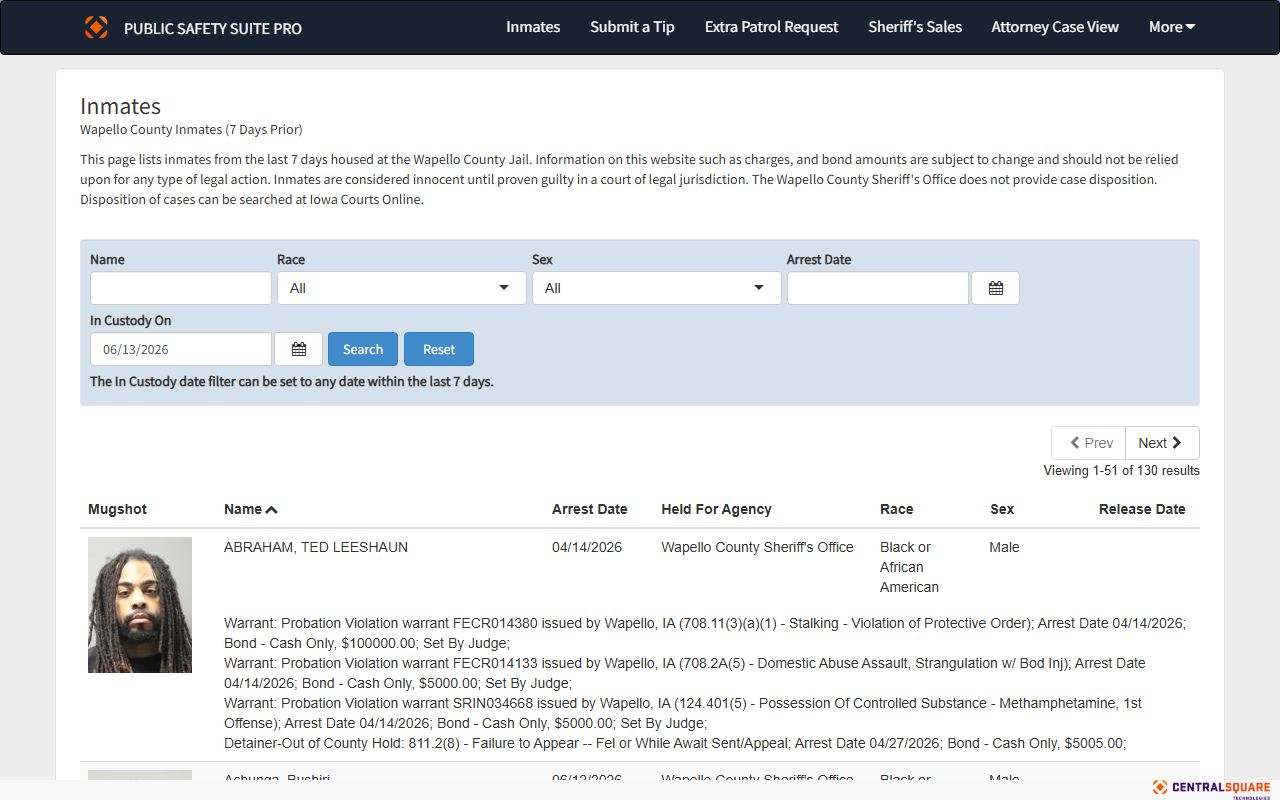Go to Submit a Tip

(x=632, y=27)
